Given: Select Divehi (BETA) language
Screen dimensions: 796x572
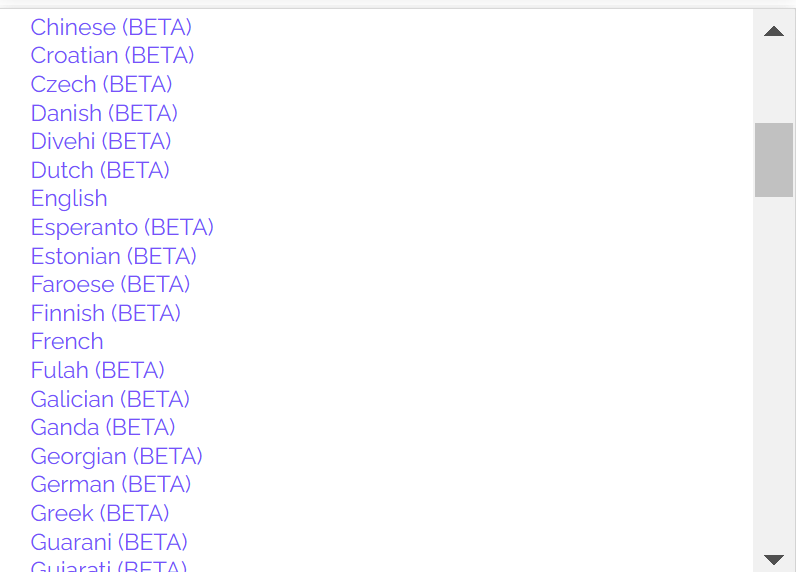Looking at the screenshot, I should click(x=101, y=141).
